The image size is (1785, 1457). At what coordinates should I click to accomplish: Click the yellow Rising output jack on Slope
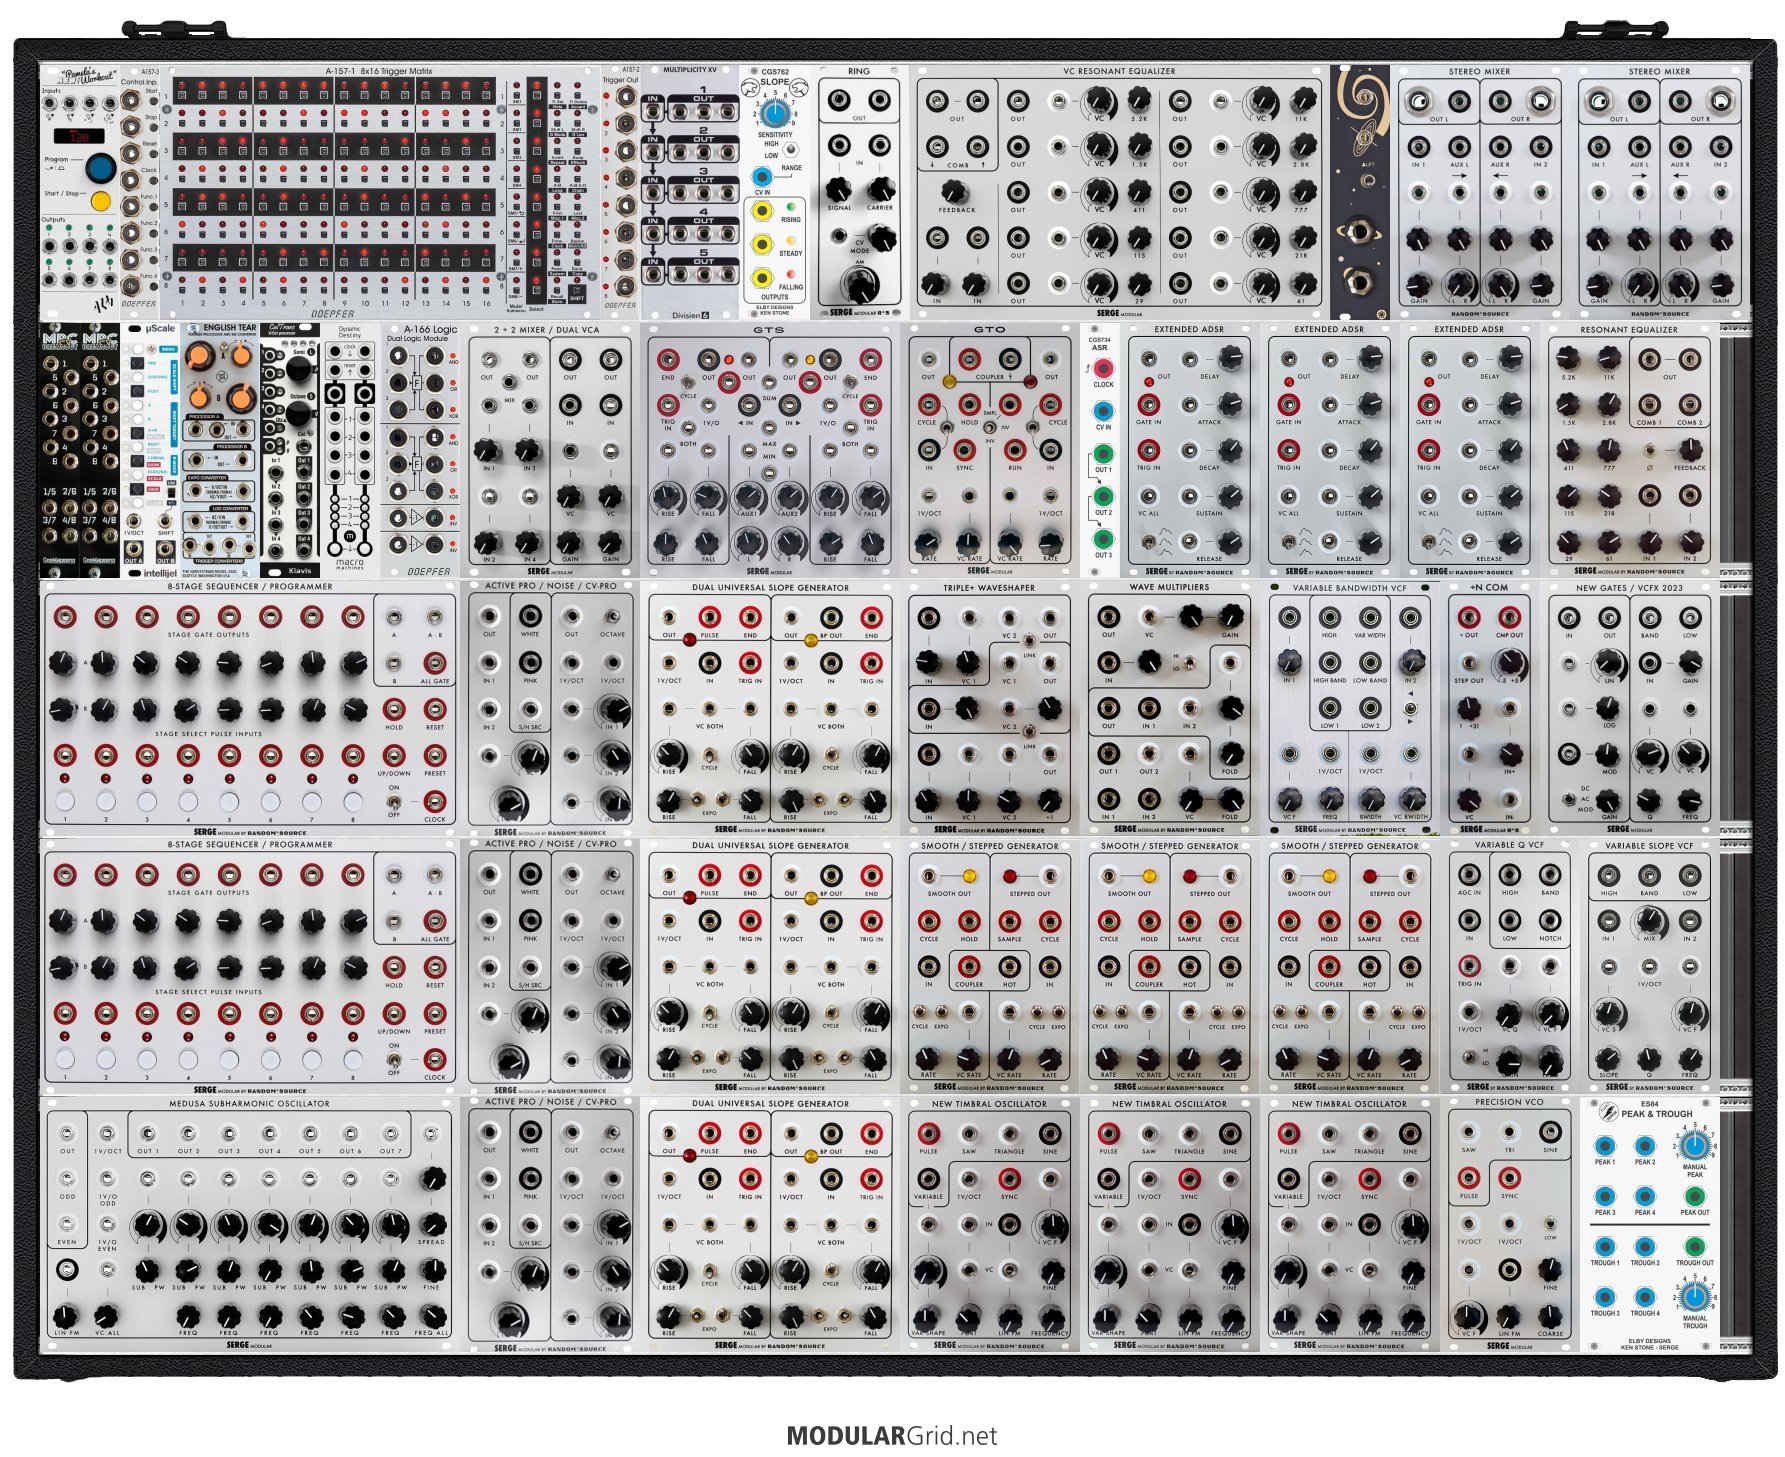point(762,211)
